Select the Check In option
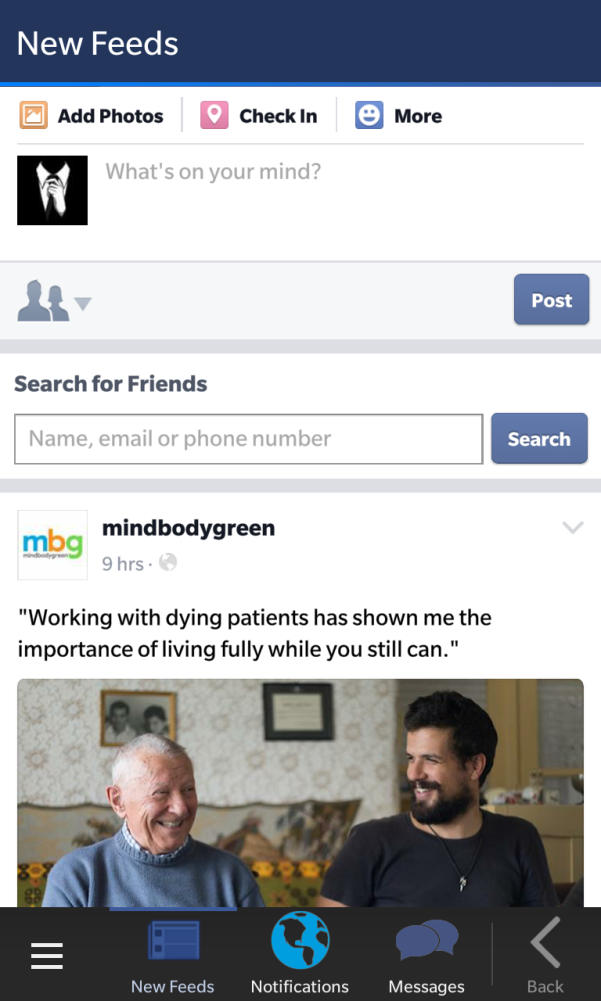601x1001 pixels. (x=259, y=116)
